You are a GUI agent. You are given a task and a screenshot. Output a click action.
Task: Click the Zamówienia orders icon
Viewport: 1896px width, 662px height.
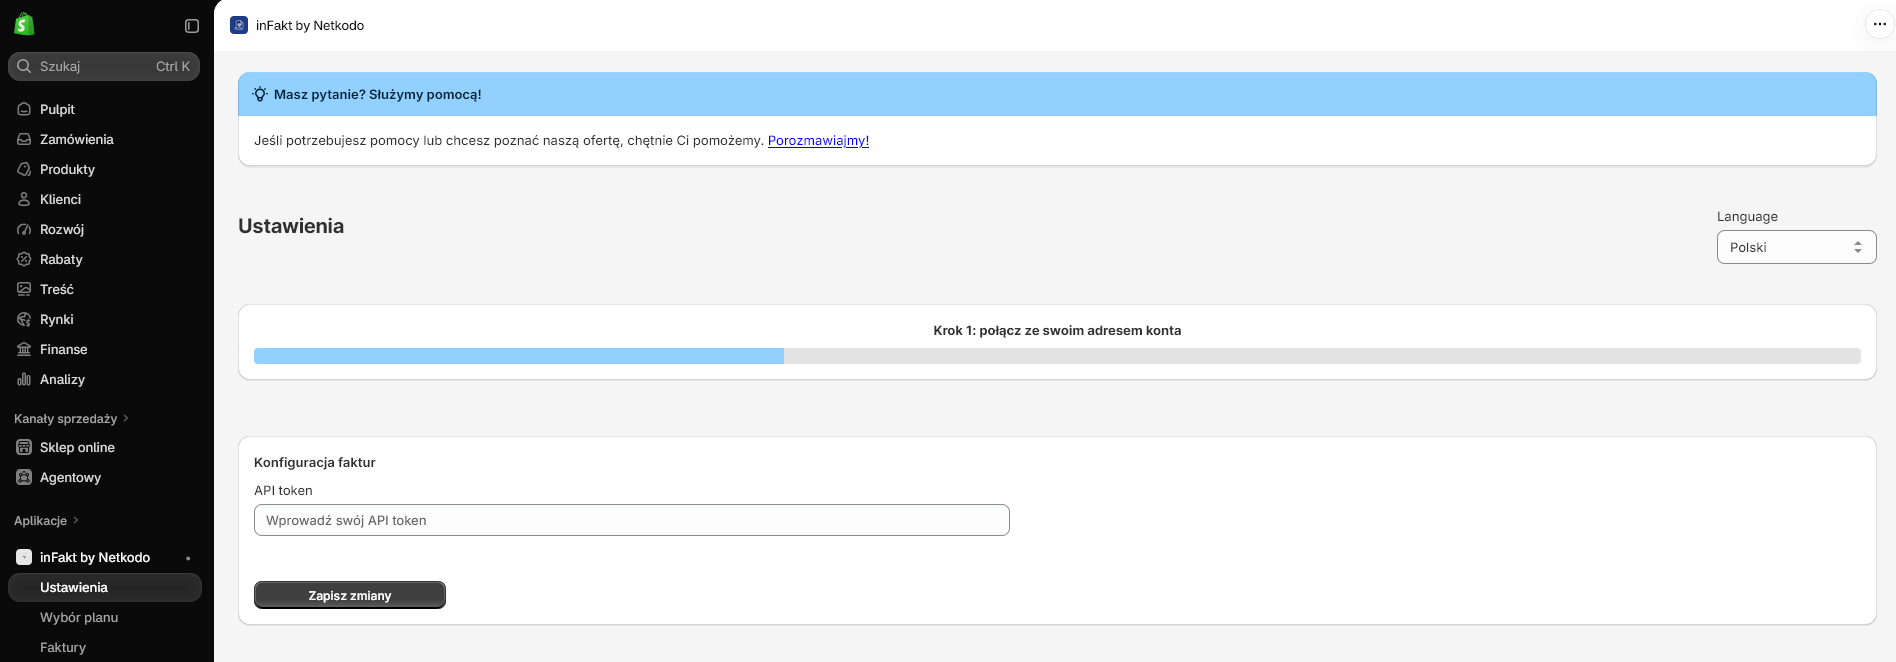(24, 139)
